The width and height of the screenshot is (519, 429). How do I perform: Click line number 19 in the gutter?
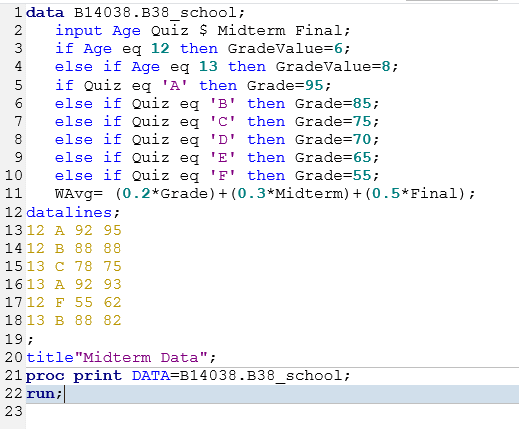[14, 340]
